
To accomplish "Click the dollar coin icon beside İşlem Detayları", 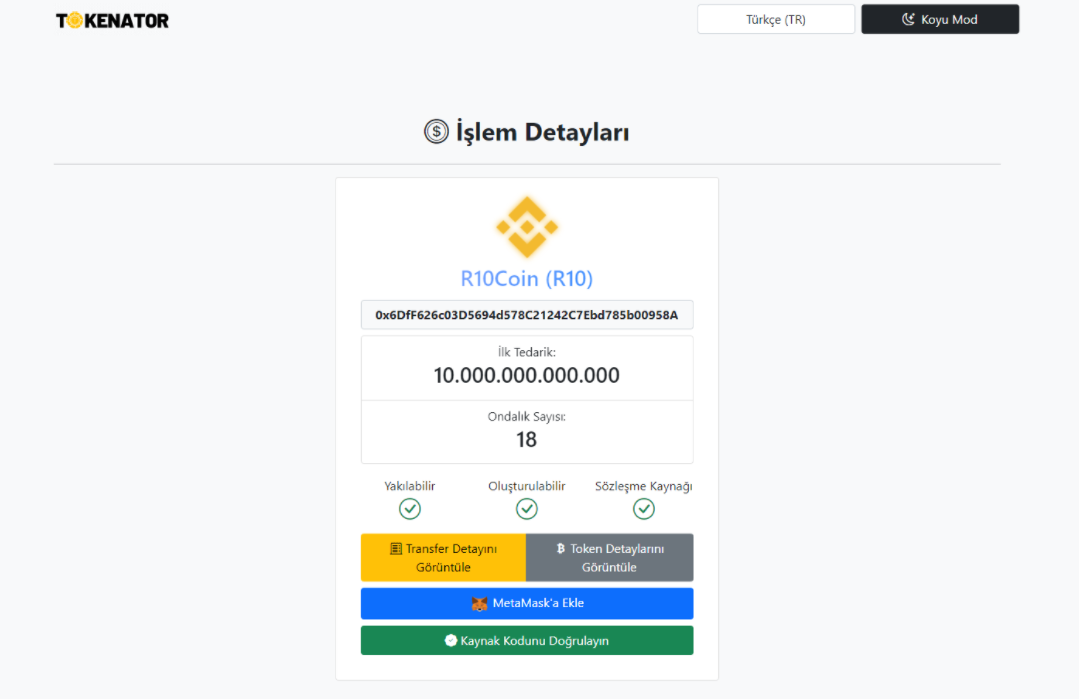I will pyautogui.click(x=436, y=131).
